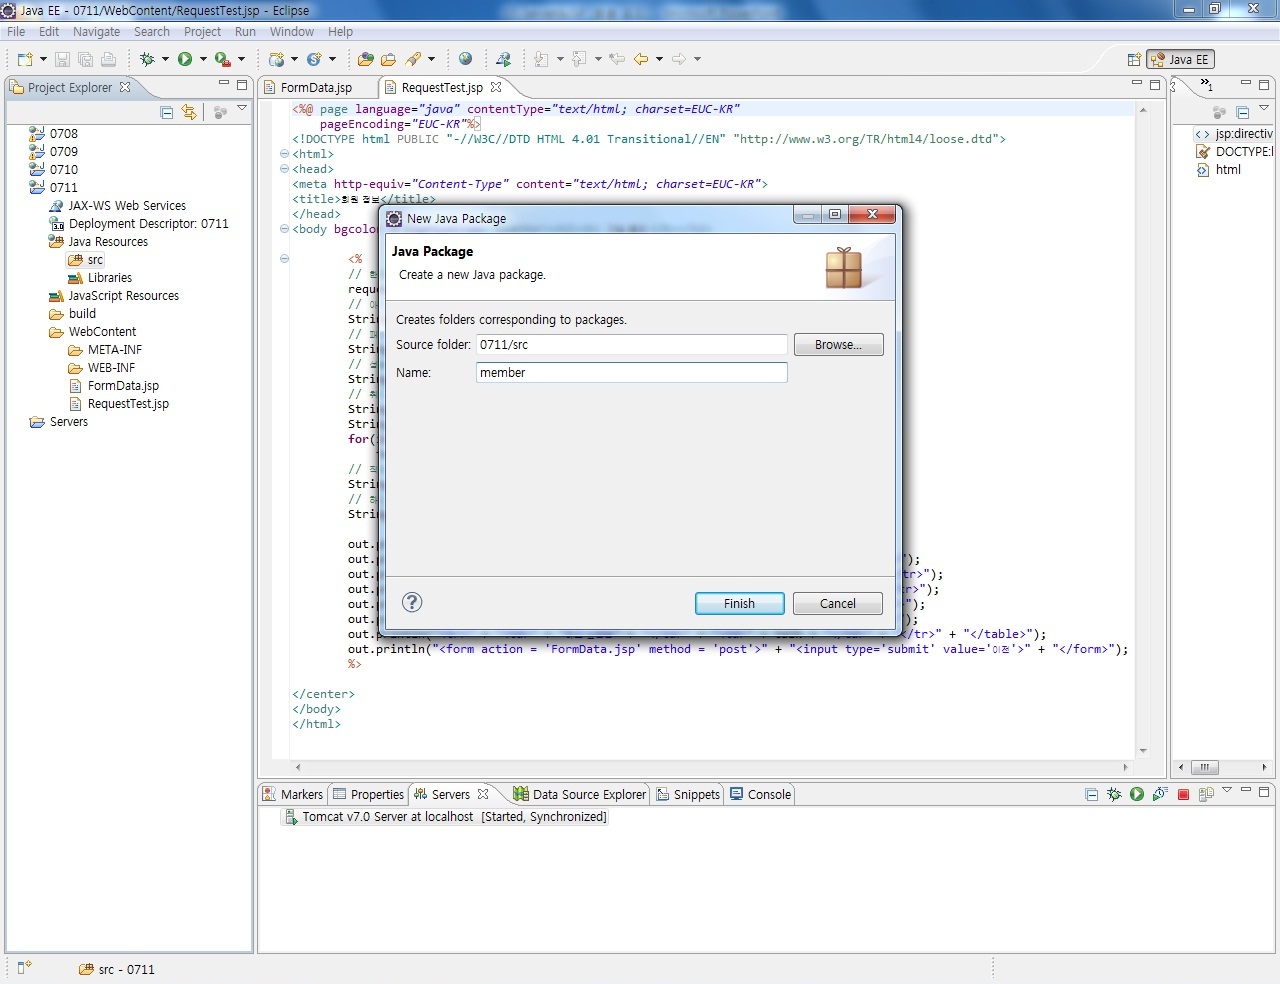This screenshot has height=984, width=1280.
Task: Click the Back navigation arrow in the toolbar
Action: pos(641,59)
